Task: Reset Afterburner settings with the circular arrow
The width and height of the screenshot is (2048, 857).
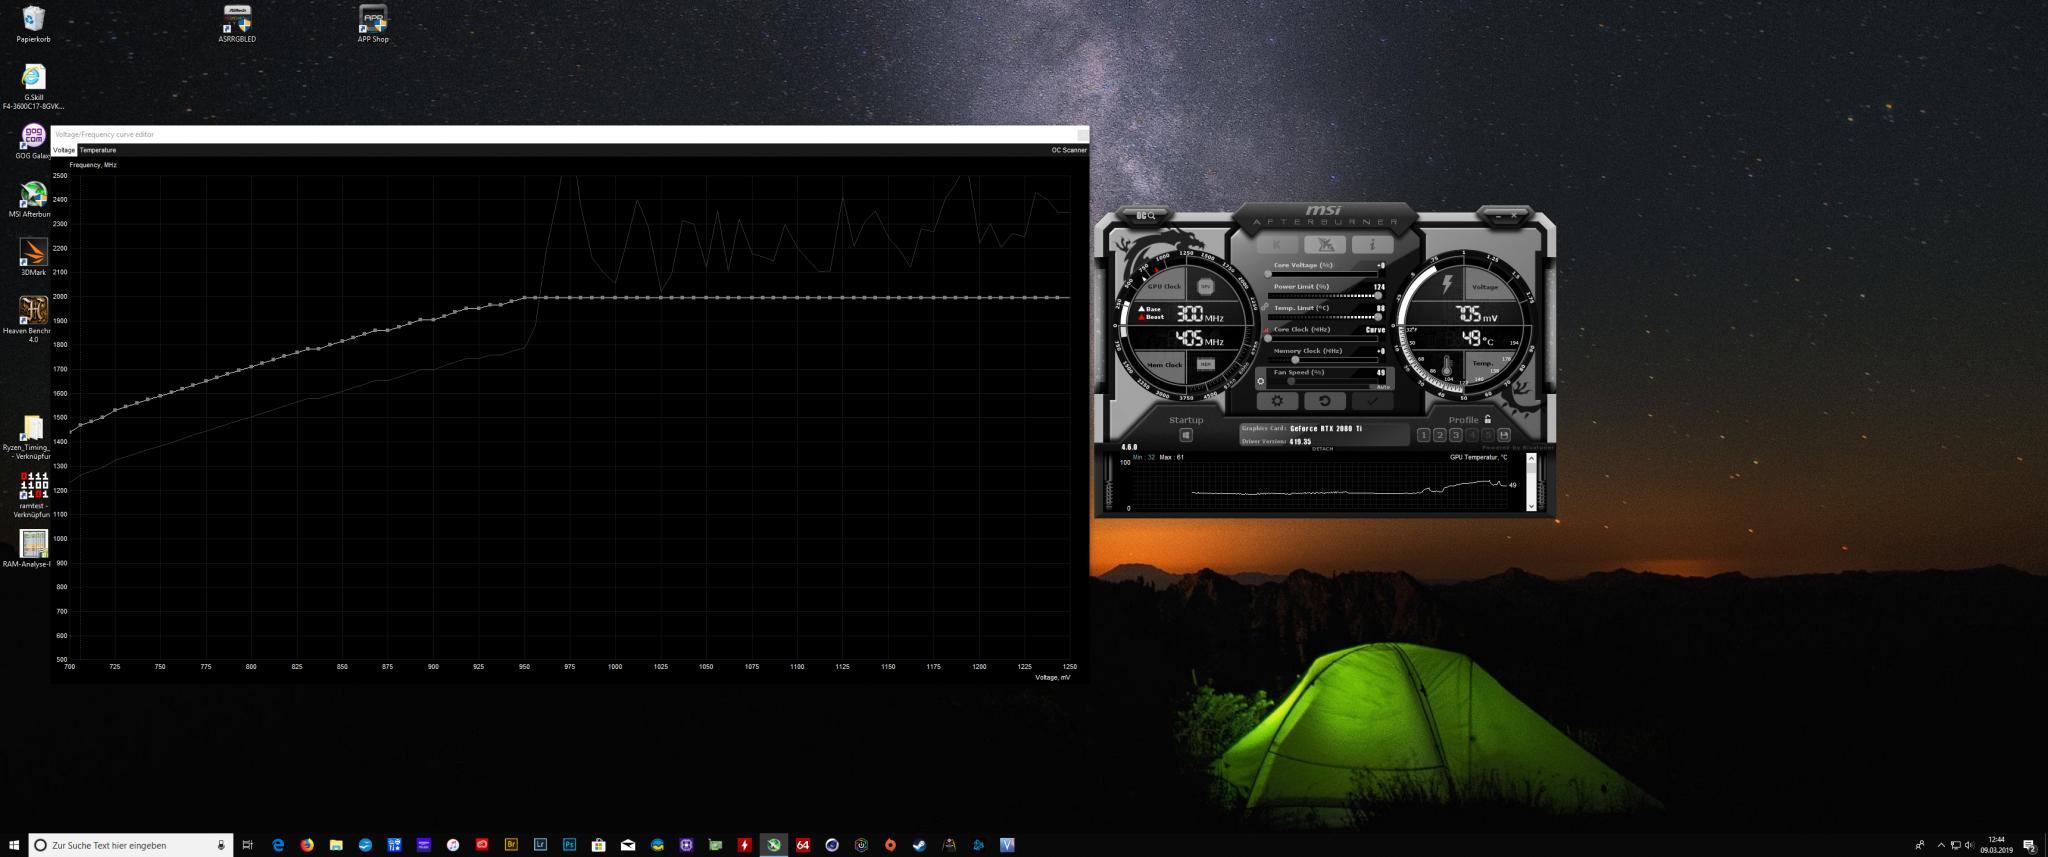Action: (1324, 401)
